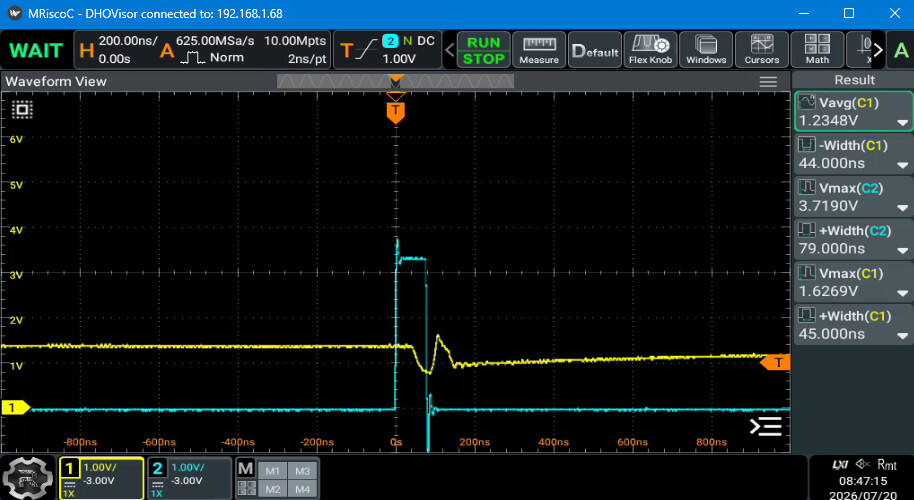Select channel 1 ground offset marker
Screen dimensions: 914x500
(x=14, y=408)
